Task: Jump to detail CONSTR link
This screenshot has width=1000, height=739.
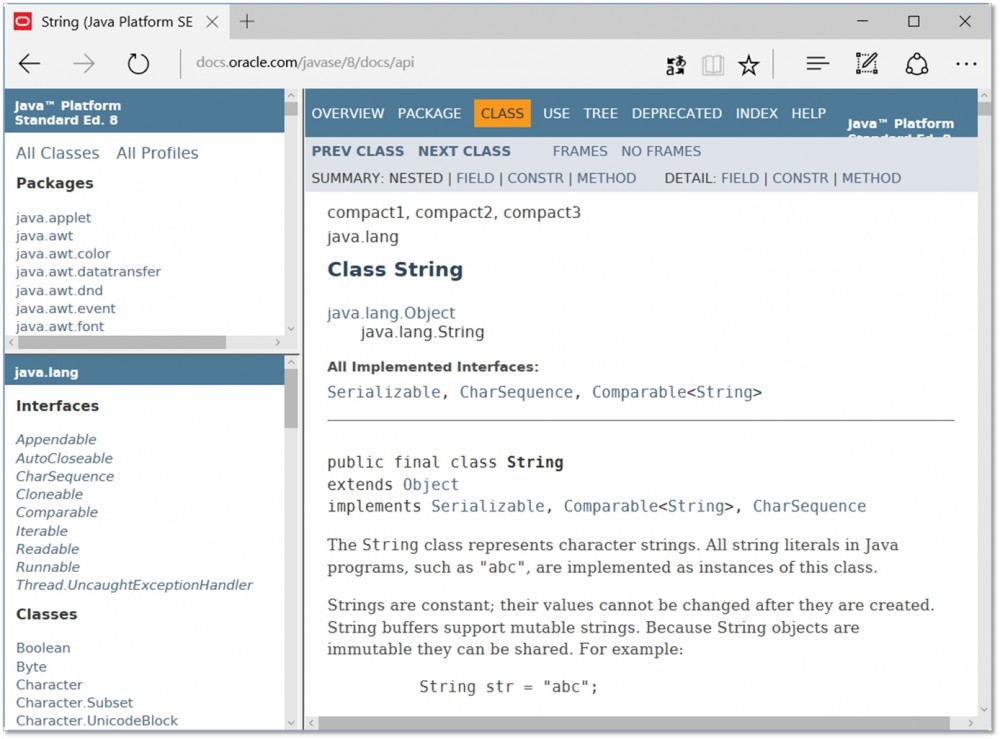Action: pos(800,179)
